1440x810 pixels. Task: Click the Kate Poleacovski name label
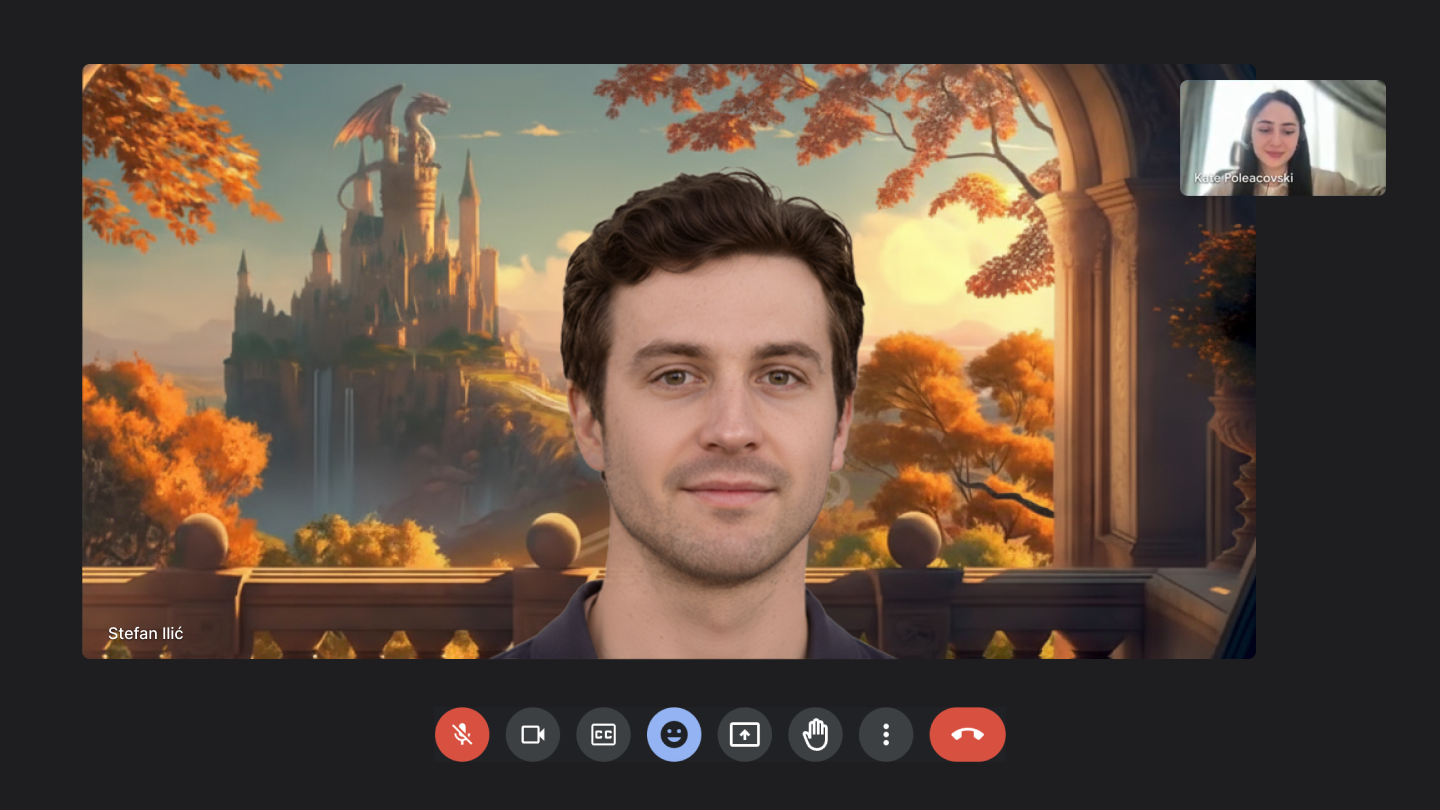click(x=1243, y=178)
